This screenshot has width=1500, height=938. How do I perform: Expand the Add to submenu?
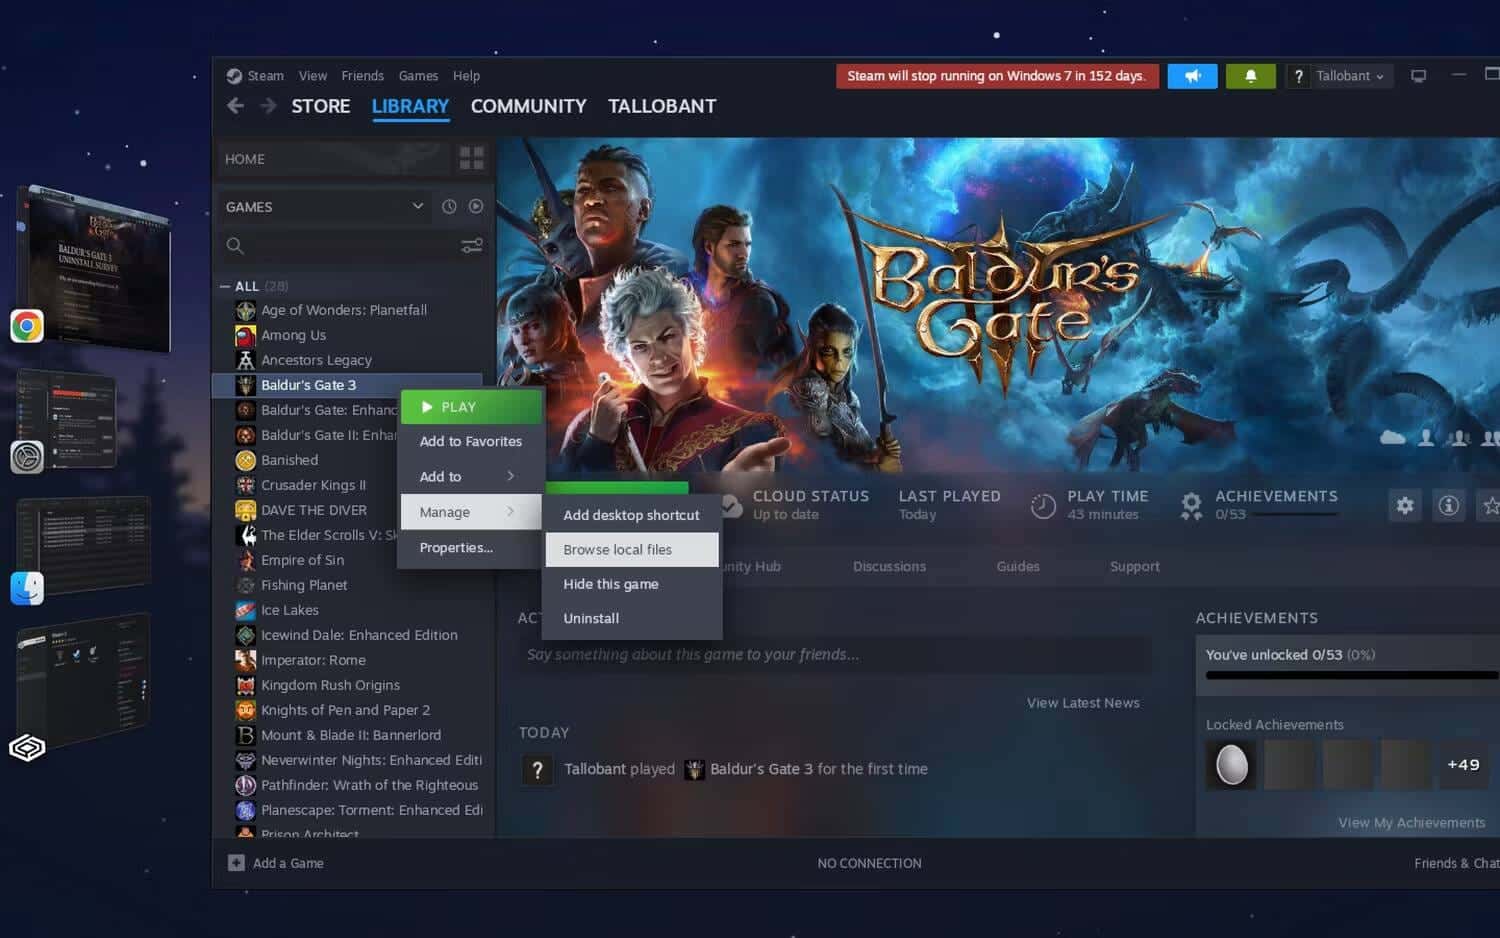pos(470,476)
